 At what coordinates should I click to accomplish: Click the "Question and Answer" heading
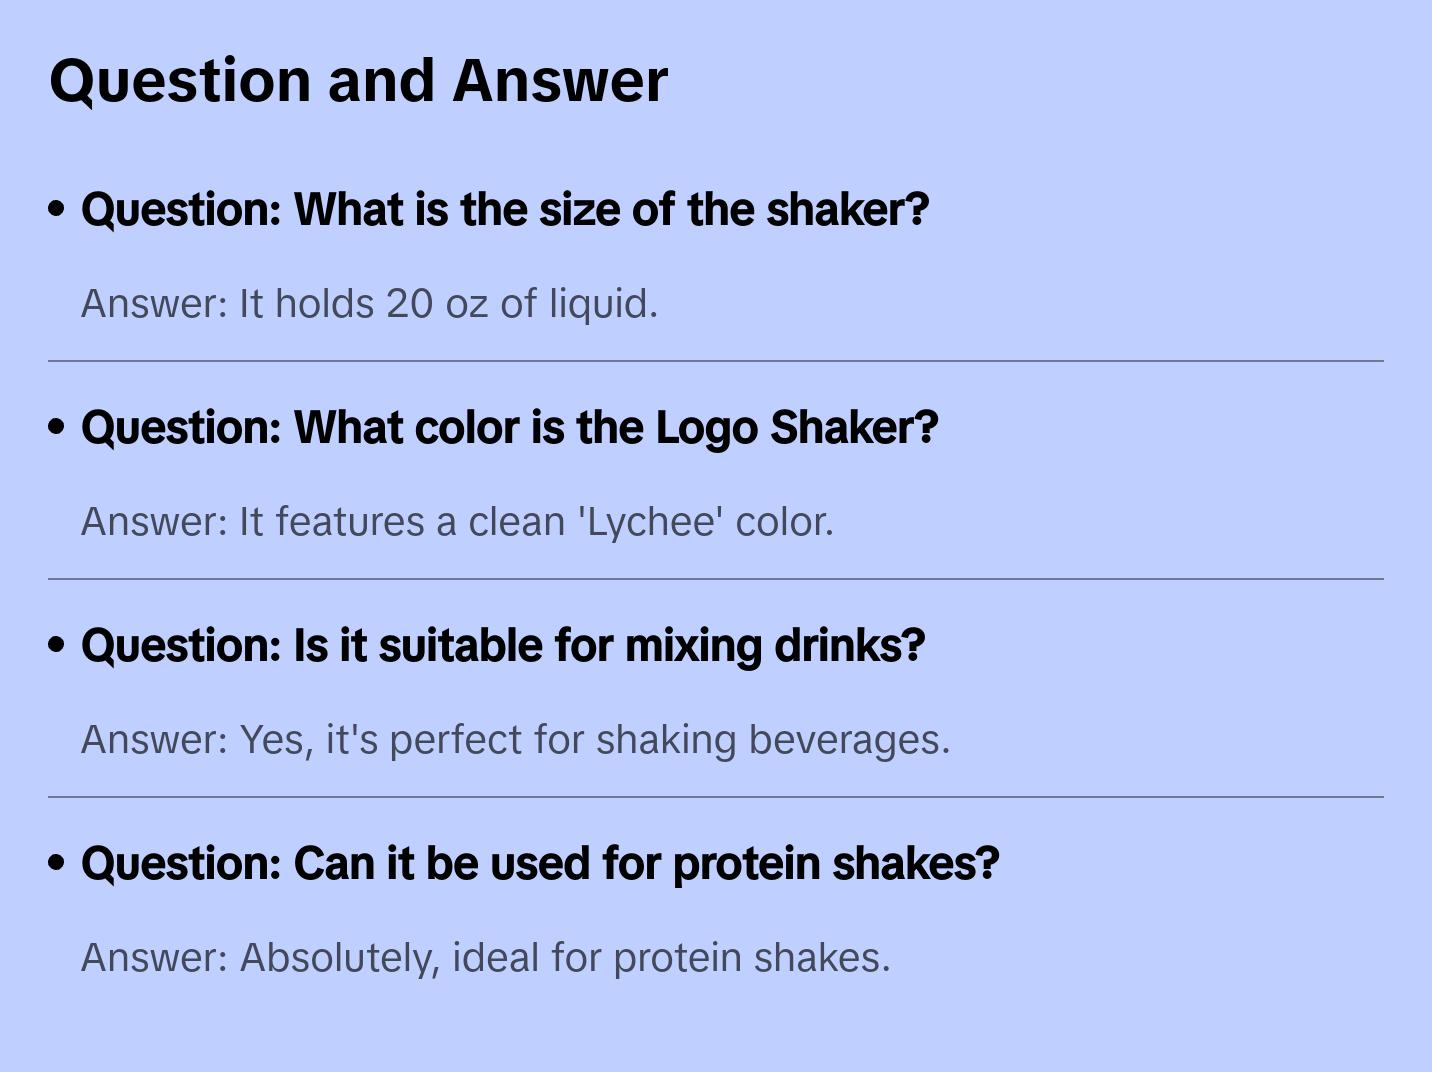[358, 80]
